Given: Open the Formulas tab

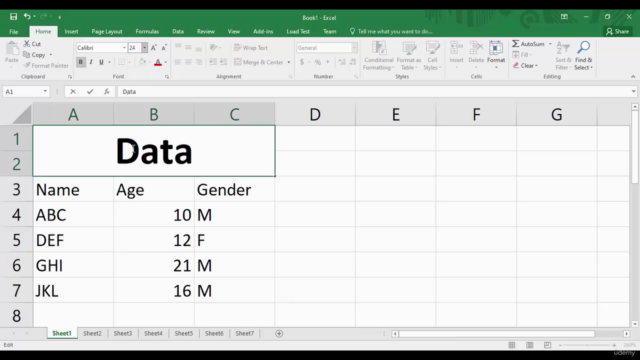Looking at the screenshot, I should click(x=147, y=31).
